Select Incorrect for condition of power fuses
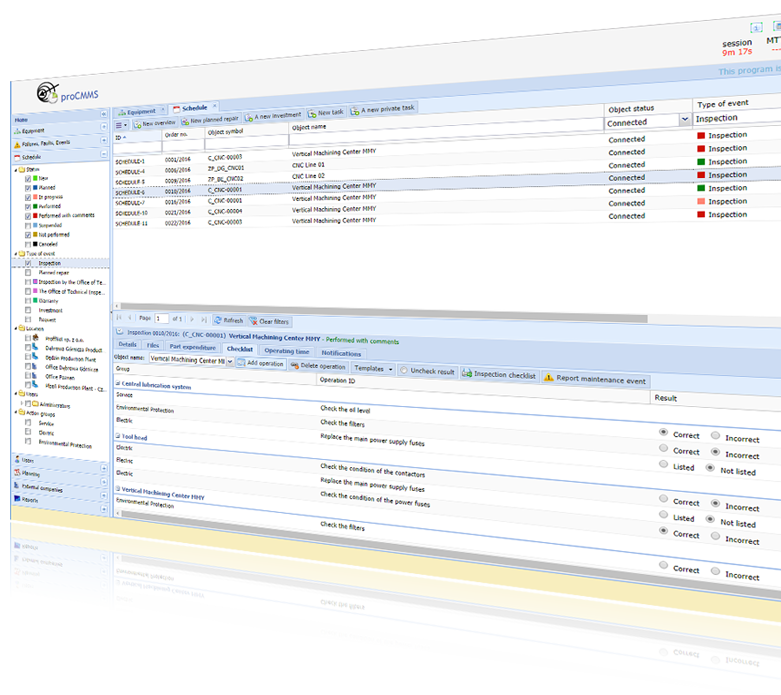 [x=715, y=536]
